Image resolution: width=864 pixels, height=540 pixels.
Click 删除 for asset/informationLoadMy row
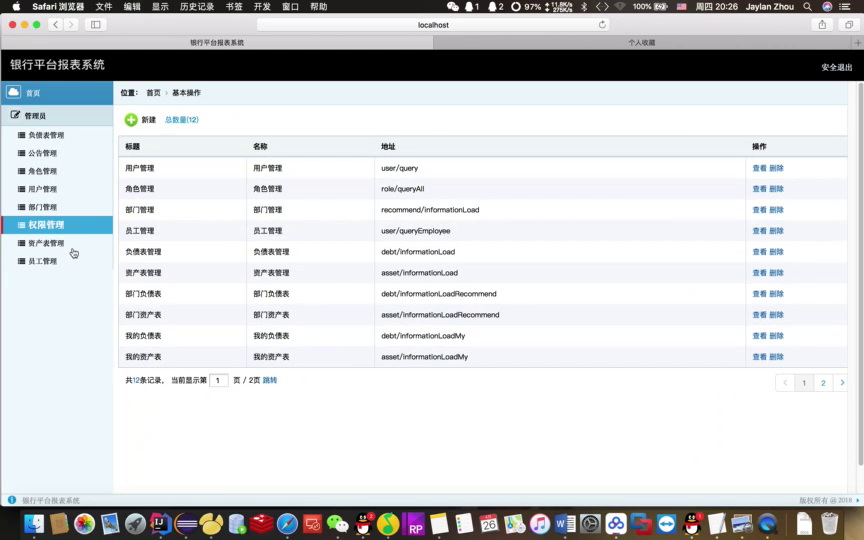click(776, 357)
